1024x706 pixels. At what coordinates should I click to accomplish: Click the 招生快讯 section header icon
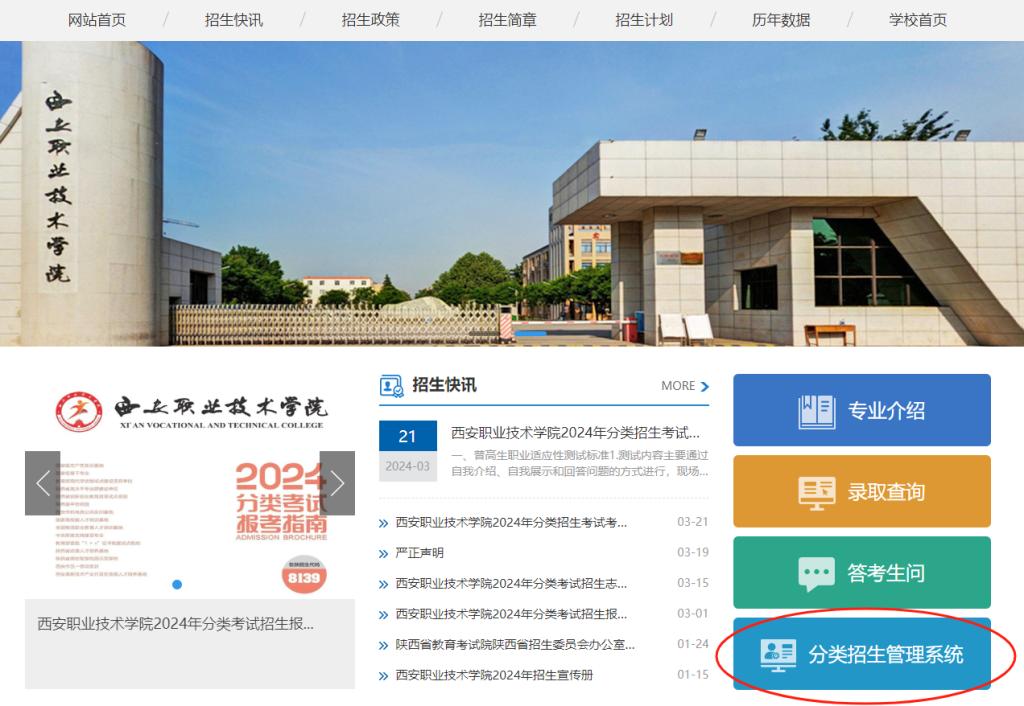click(x=391, y=386)
